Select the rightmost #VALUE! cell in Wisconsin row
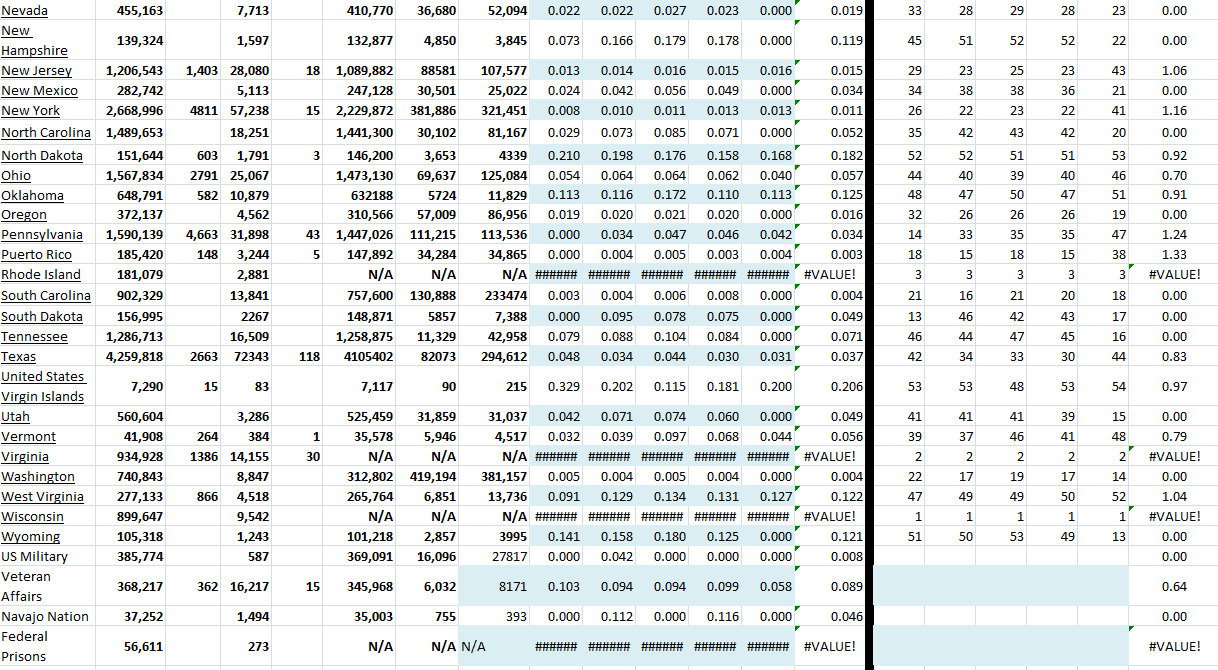Screen dimensions: 1218x670 pos(1175,517)
